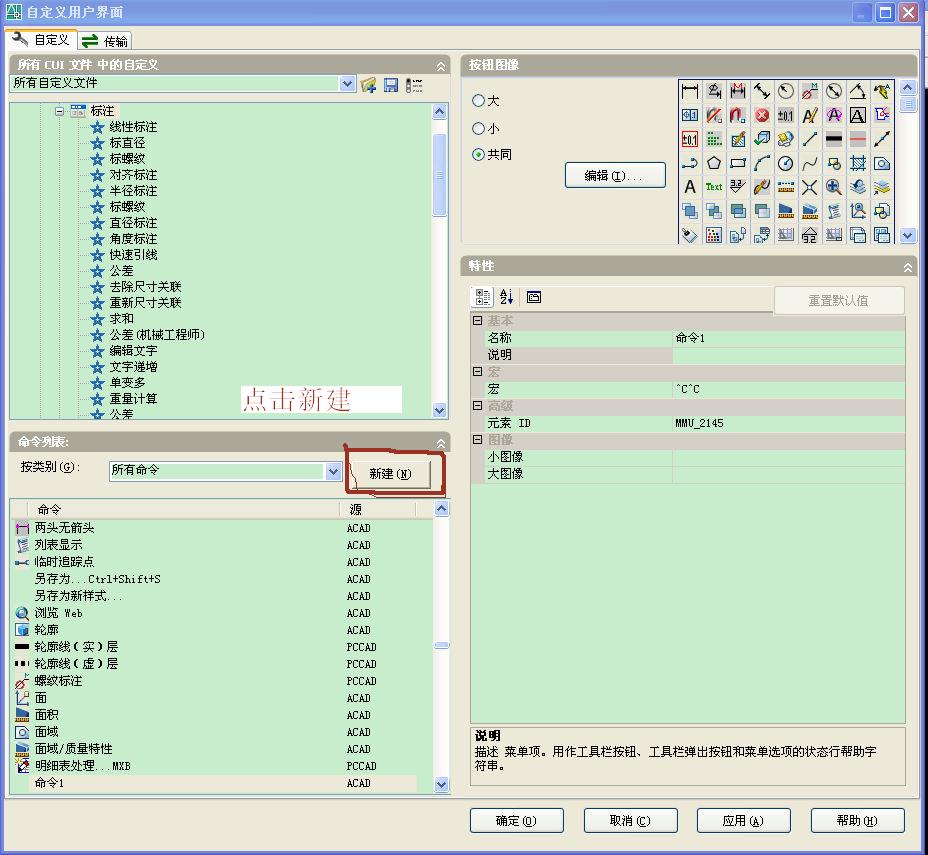Click the display filters icon beside save

click(x=414, y=85)
